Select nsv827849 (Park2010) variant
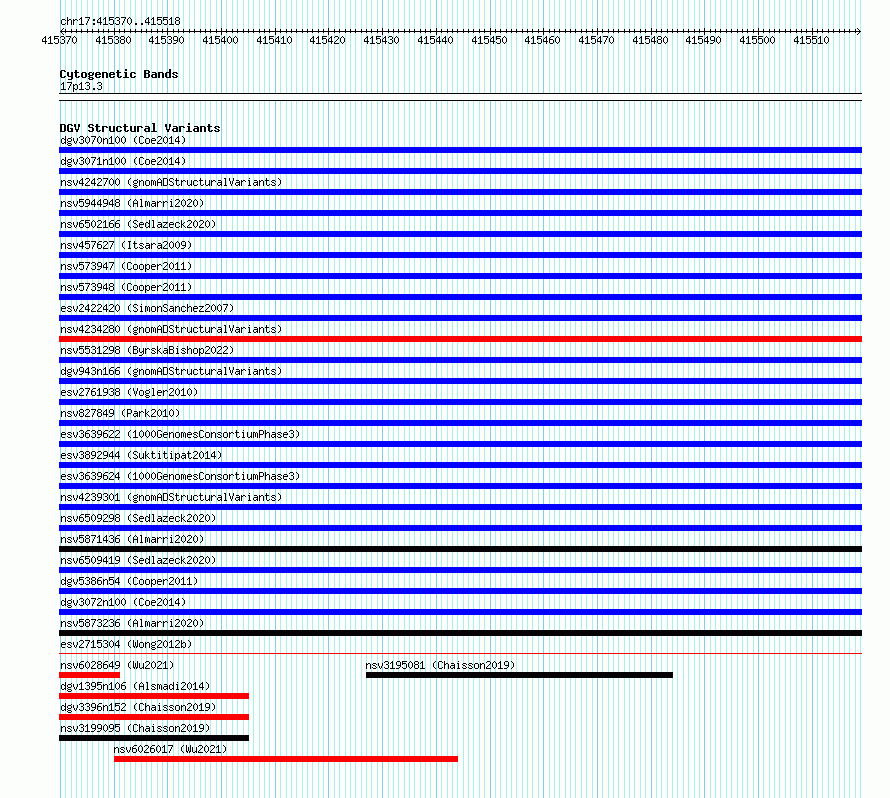890x798 pixels. (120, 413)
